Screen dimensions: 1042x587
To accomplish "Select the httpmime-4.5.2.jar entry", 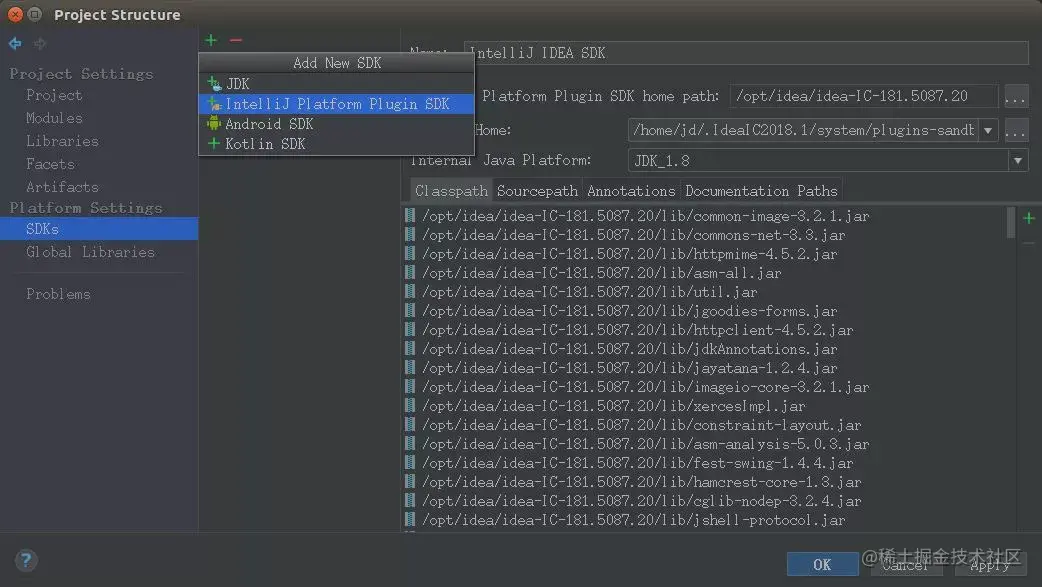I will point(629,254).
